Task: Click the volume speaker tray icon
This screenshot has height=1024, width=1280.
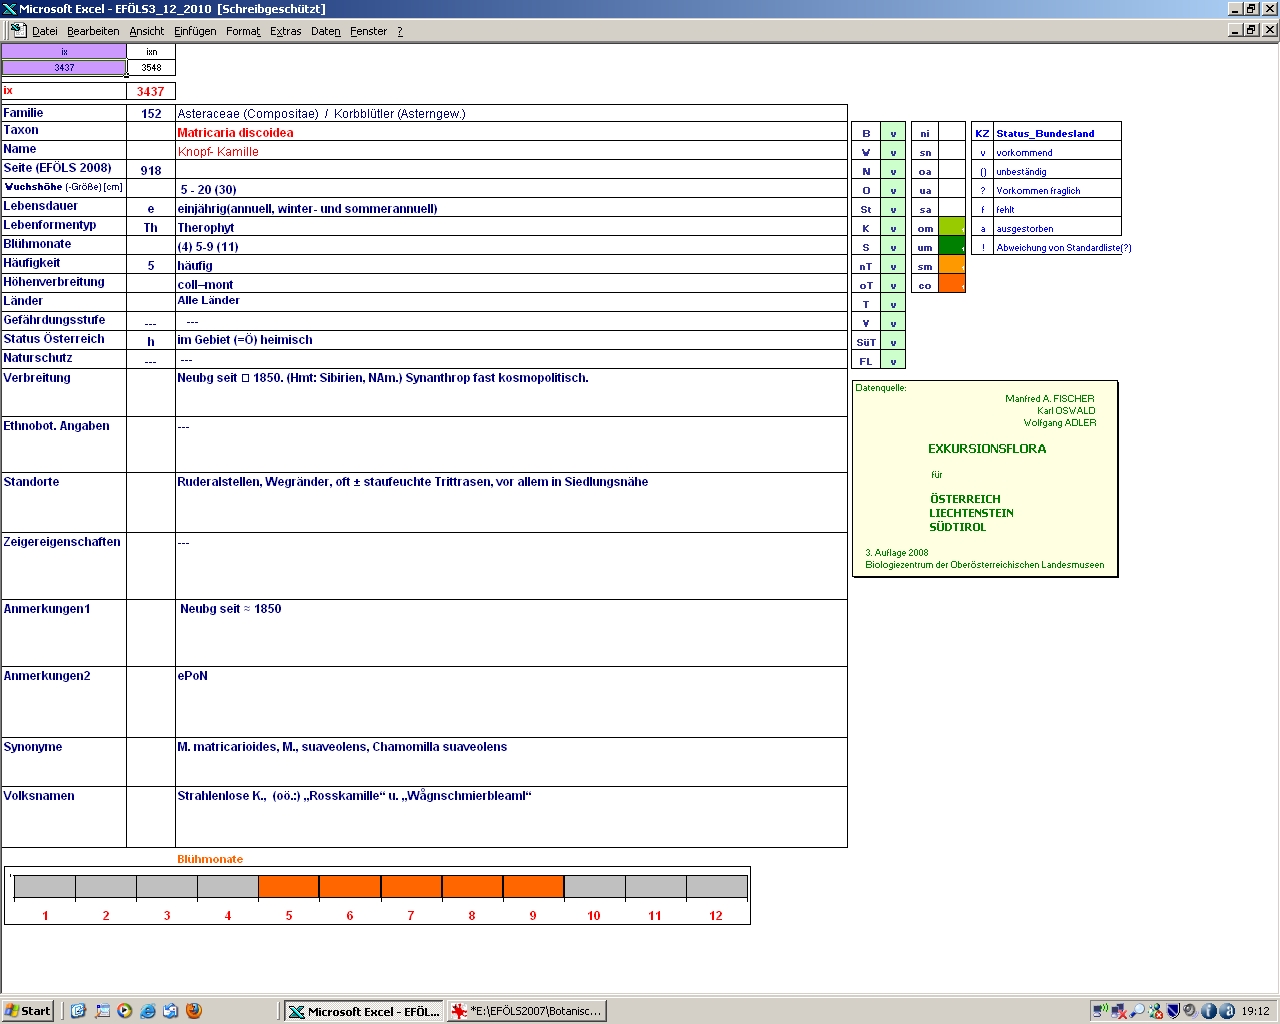Action: (x=1191, y=1011)
